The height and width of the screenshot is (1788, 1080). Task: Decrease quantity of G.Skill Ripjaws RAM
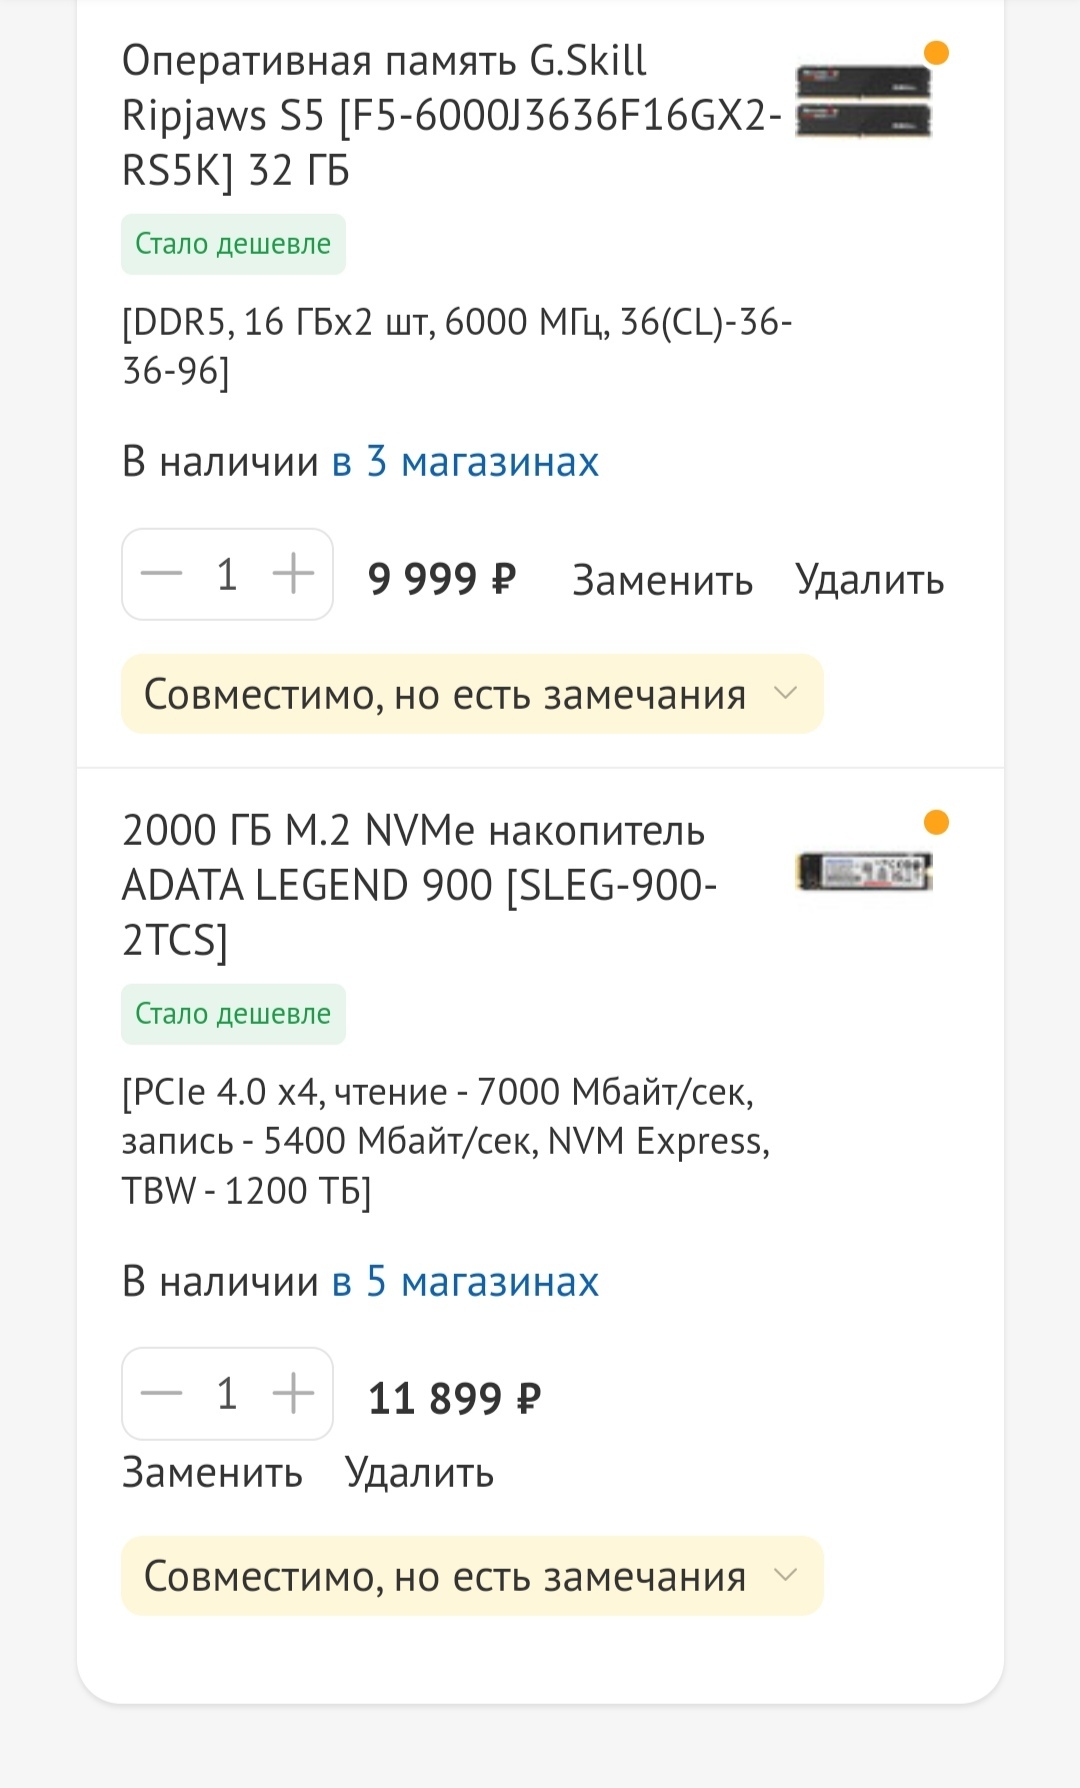161,574
